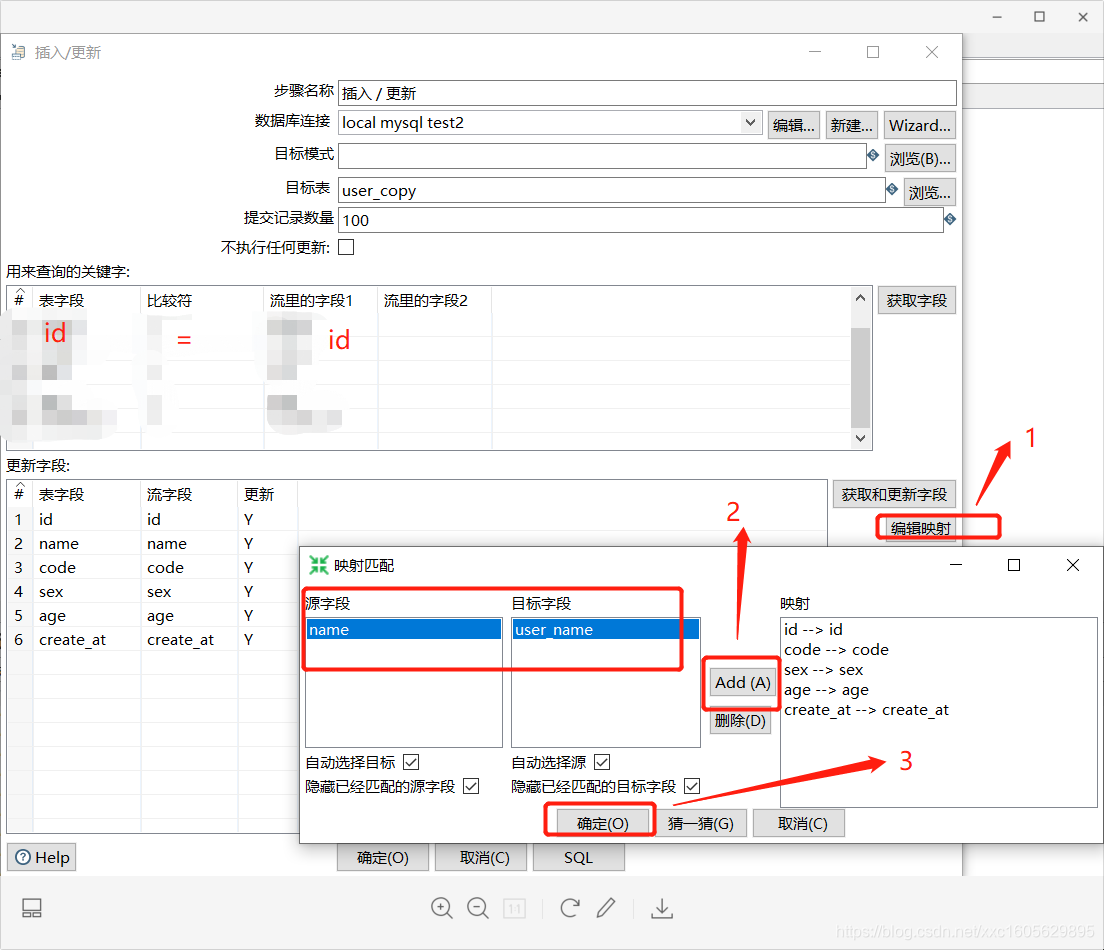Click Add (A) in mapping dialog
Screen dimensions: 1104x950
[x=743, y=682]
